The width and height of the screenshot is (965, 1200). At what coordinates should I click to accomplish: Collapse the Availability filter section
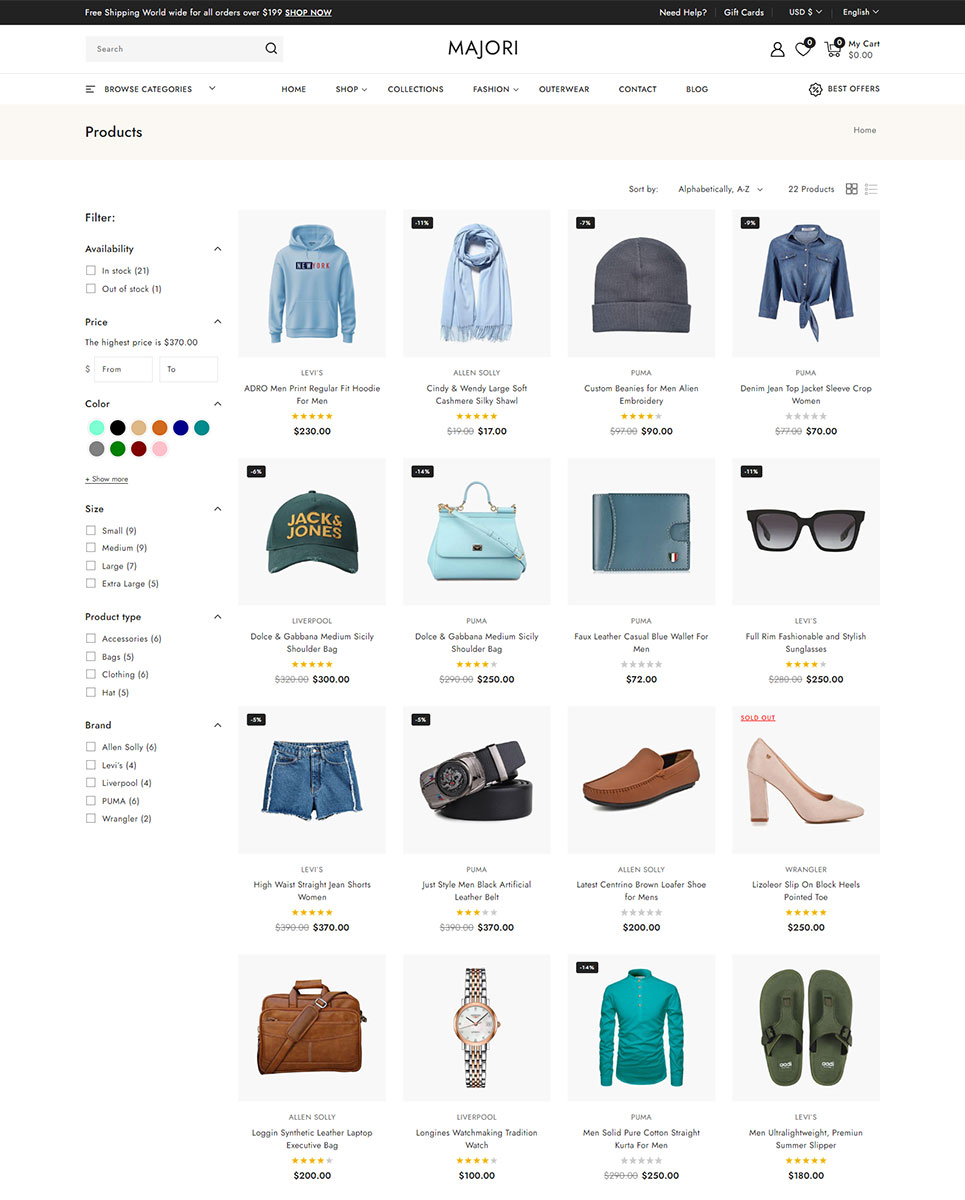coord(217,249)
